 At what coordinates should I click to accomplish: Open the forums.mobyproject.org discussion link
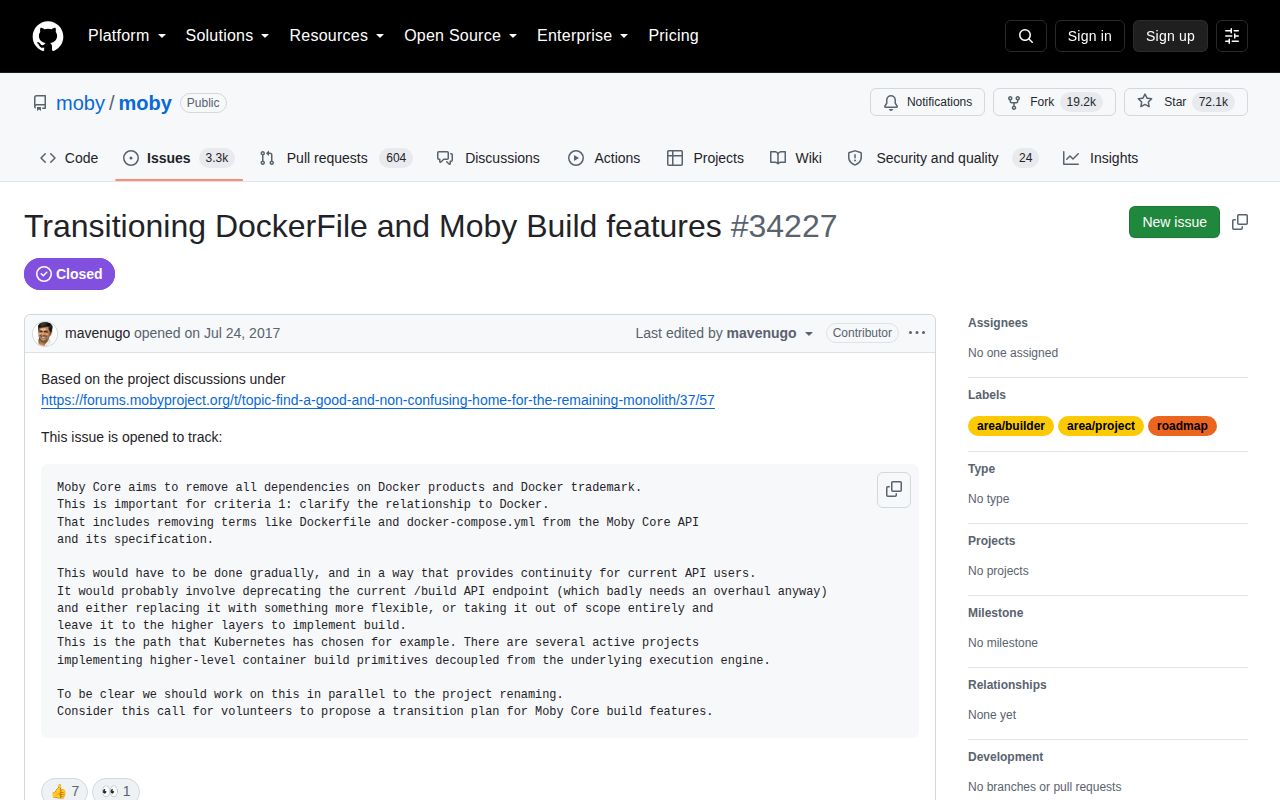378,400
